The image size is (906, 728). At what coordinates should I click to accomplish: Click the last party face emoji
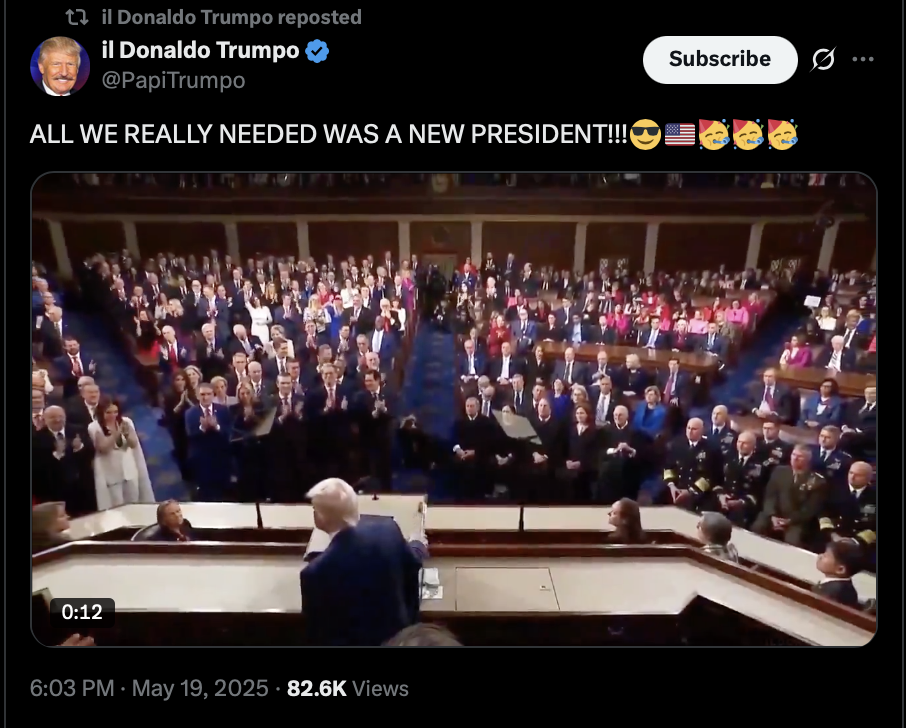[x=782, y=134]
